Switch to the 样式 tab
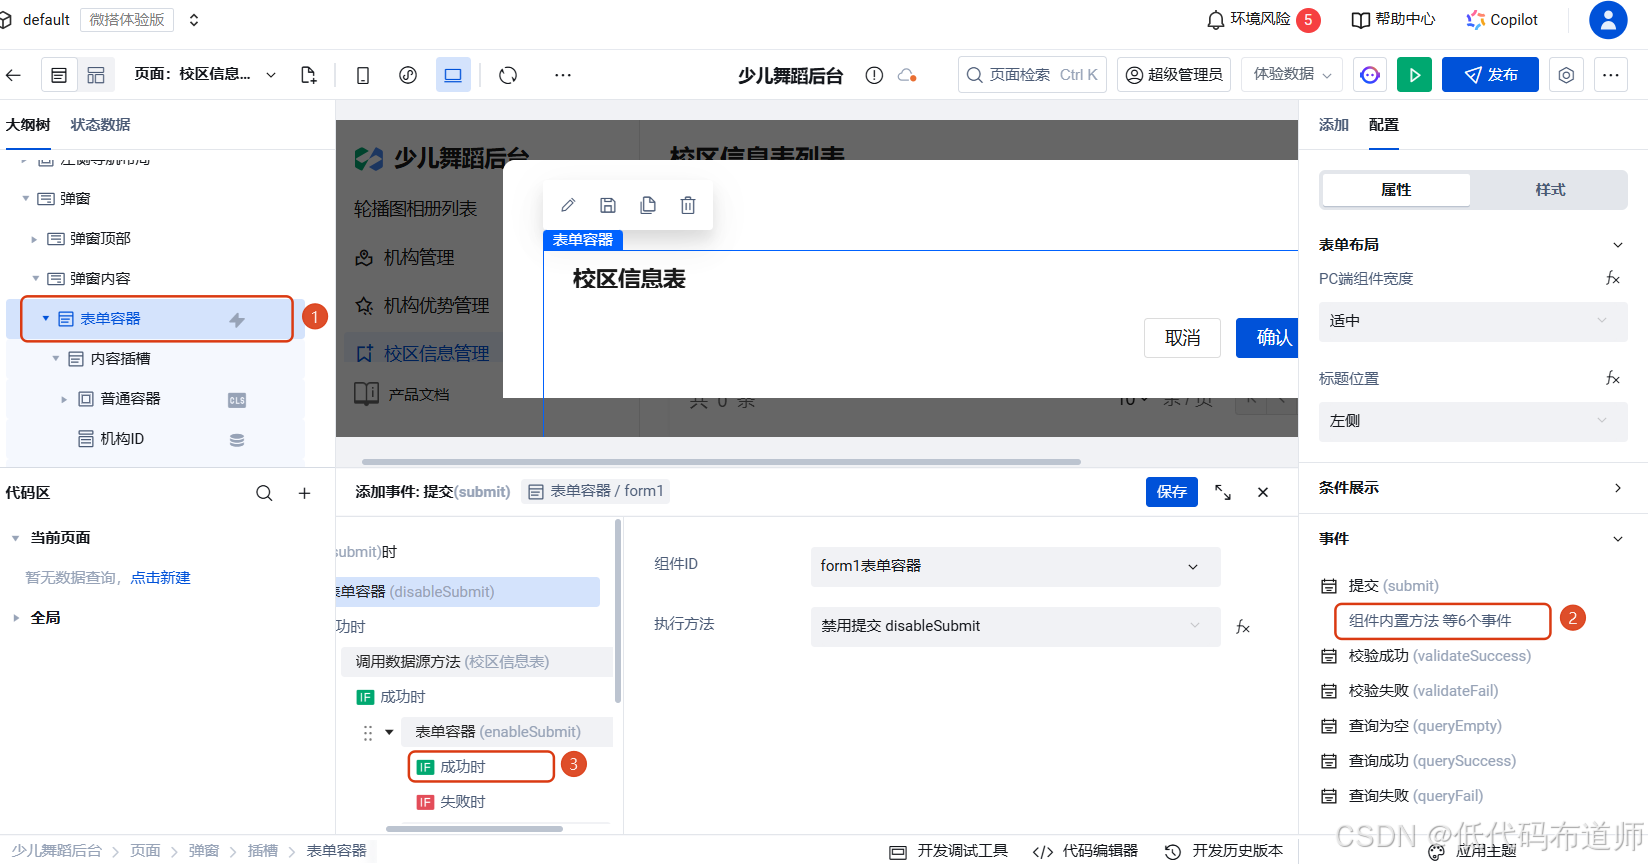This screenshot has width=1648, height=864. (1550, 190)
